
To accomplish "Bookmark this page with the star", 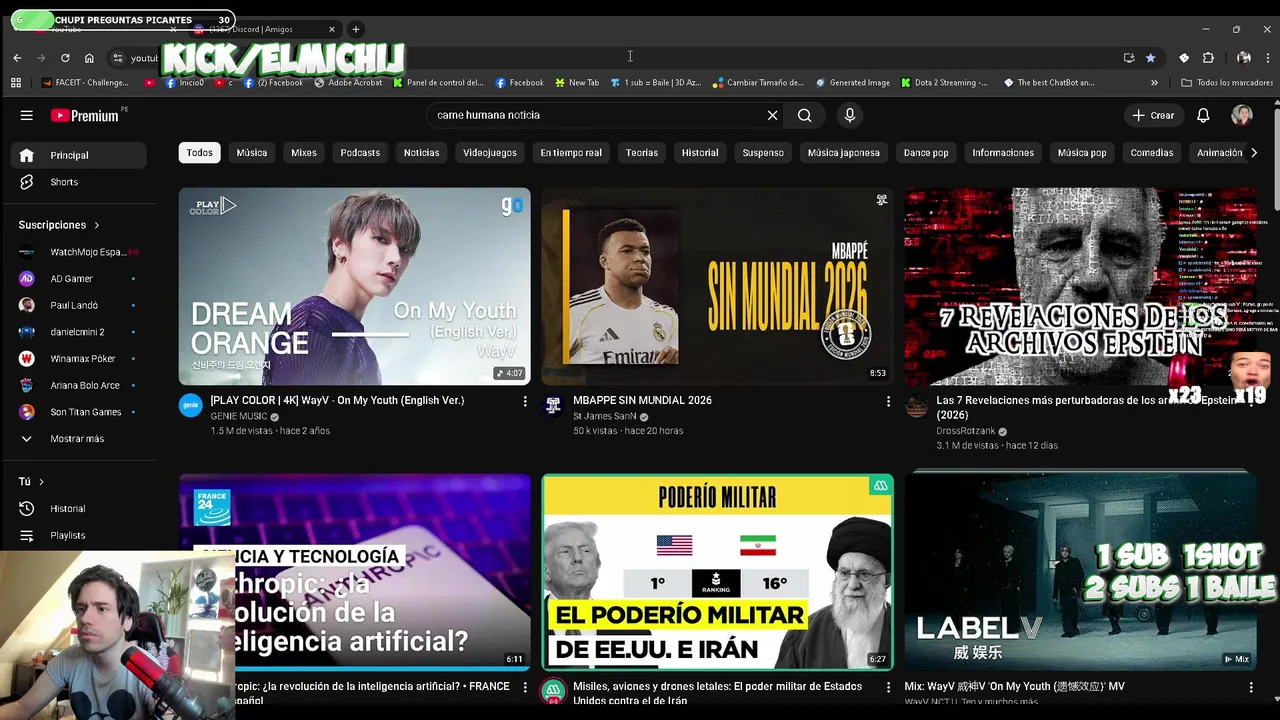I will [1150, 58].
